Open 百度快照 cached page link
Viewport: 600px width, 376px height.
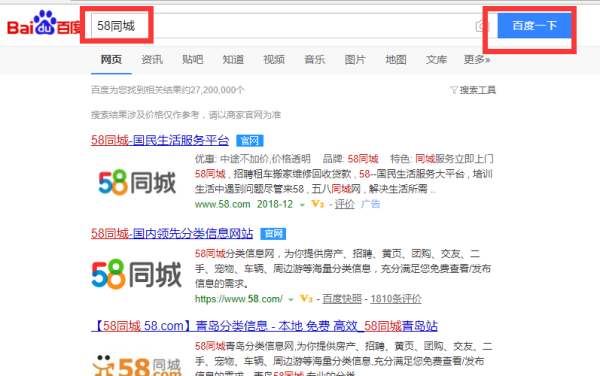point(342,299)
